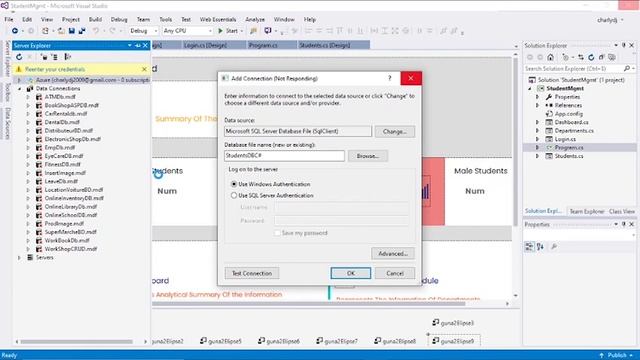Screen dimensions: 640x360
Task: Click Cancel in Add Connection dialog
Action: coord(395,273)
